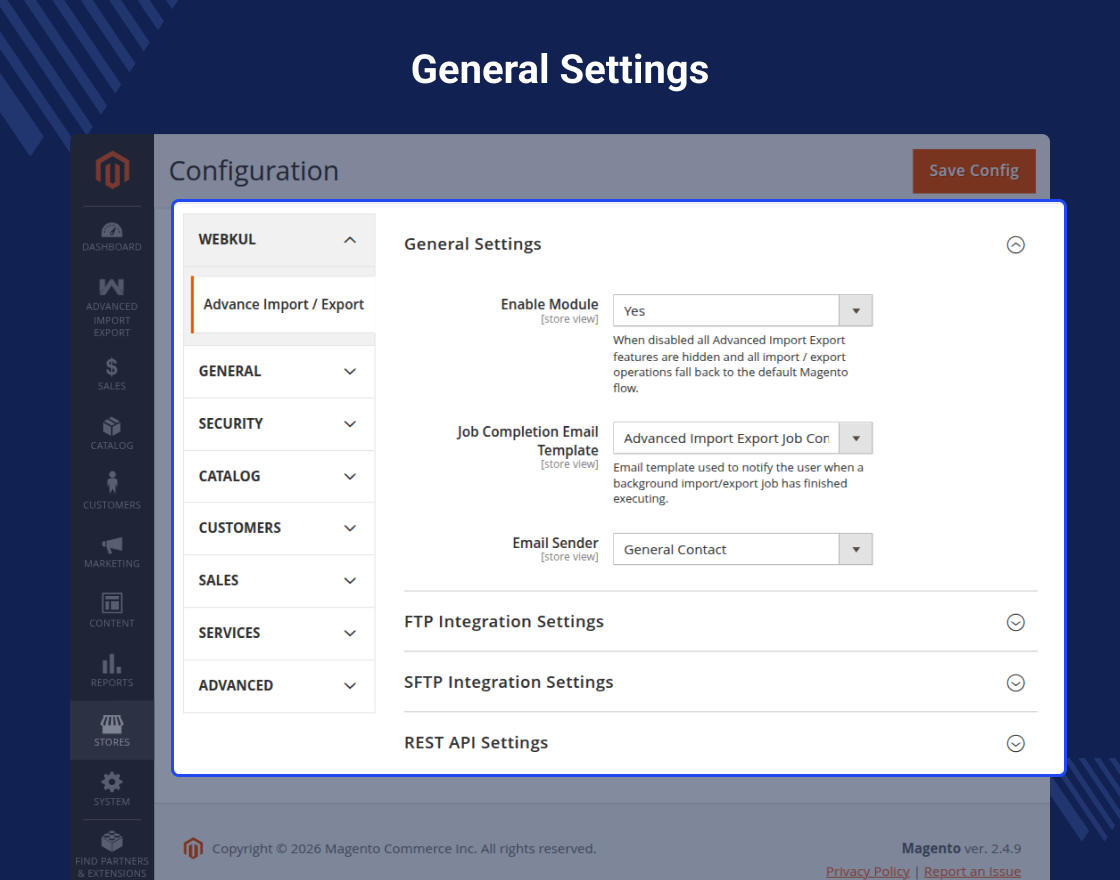
Task: Open the Enable Module dropdown
Action: [742, 311]
